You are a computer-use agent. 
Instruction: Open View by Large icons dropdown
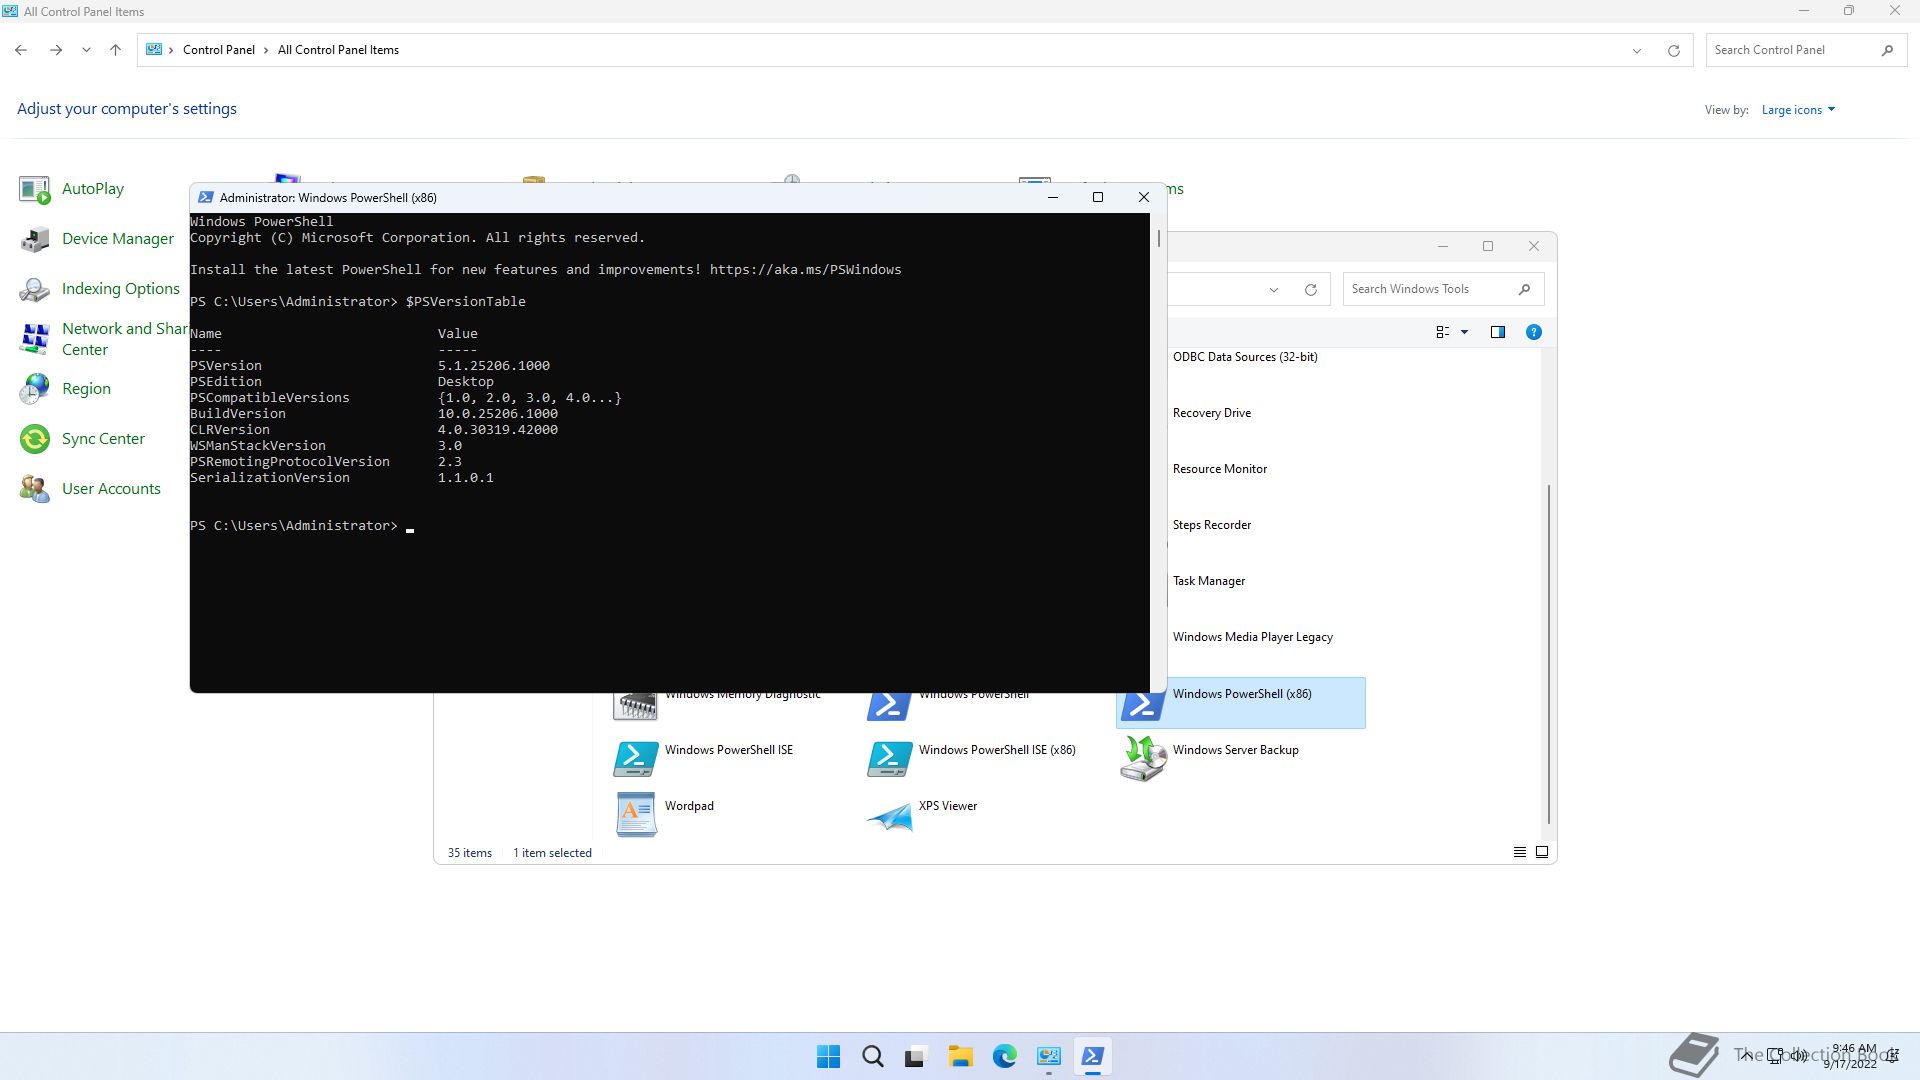click(1798, 110)
